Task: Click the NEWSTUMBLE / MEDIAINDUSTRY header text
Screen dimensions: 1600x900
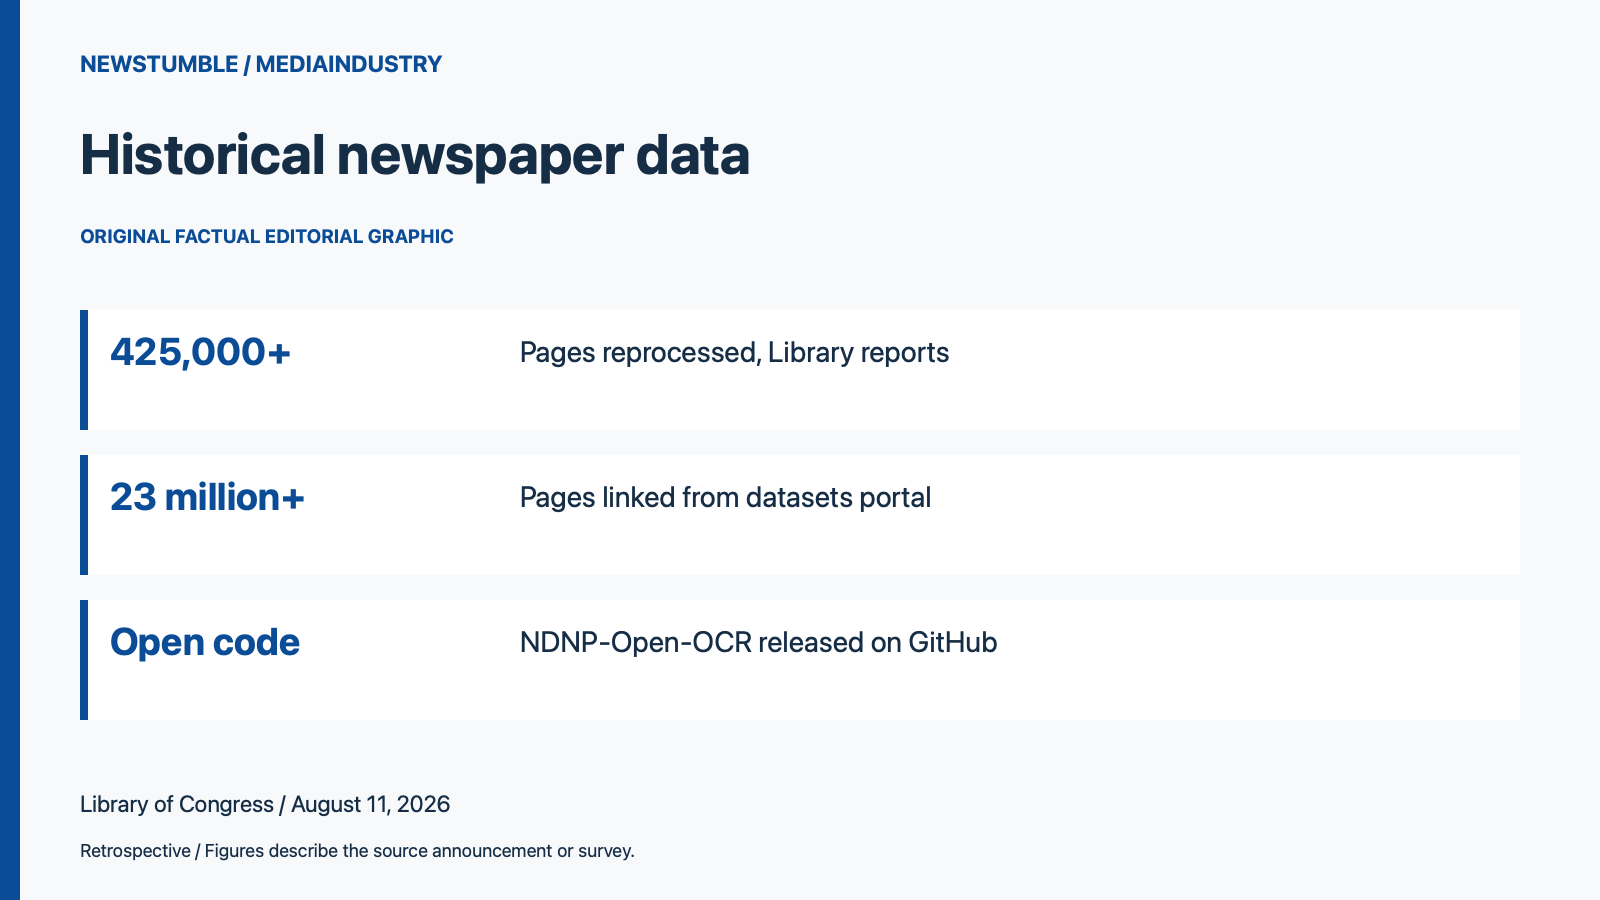Action: [261, 64]
